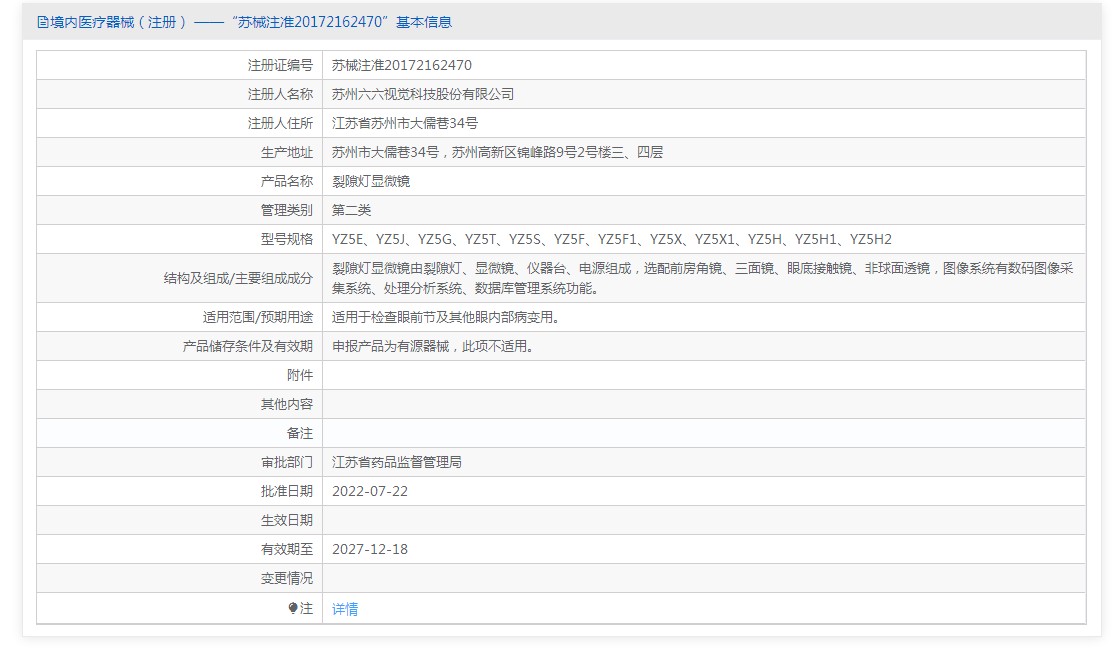Select intended use text 适用于检查眼前节及其他眼内部病变用
This screenshot has width=1113, height=663.
446,317
